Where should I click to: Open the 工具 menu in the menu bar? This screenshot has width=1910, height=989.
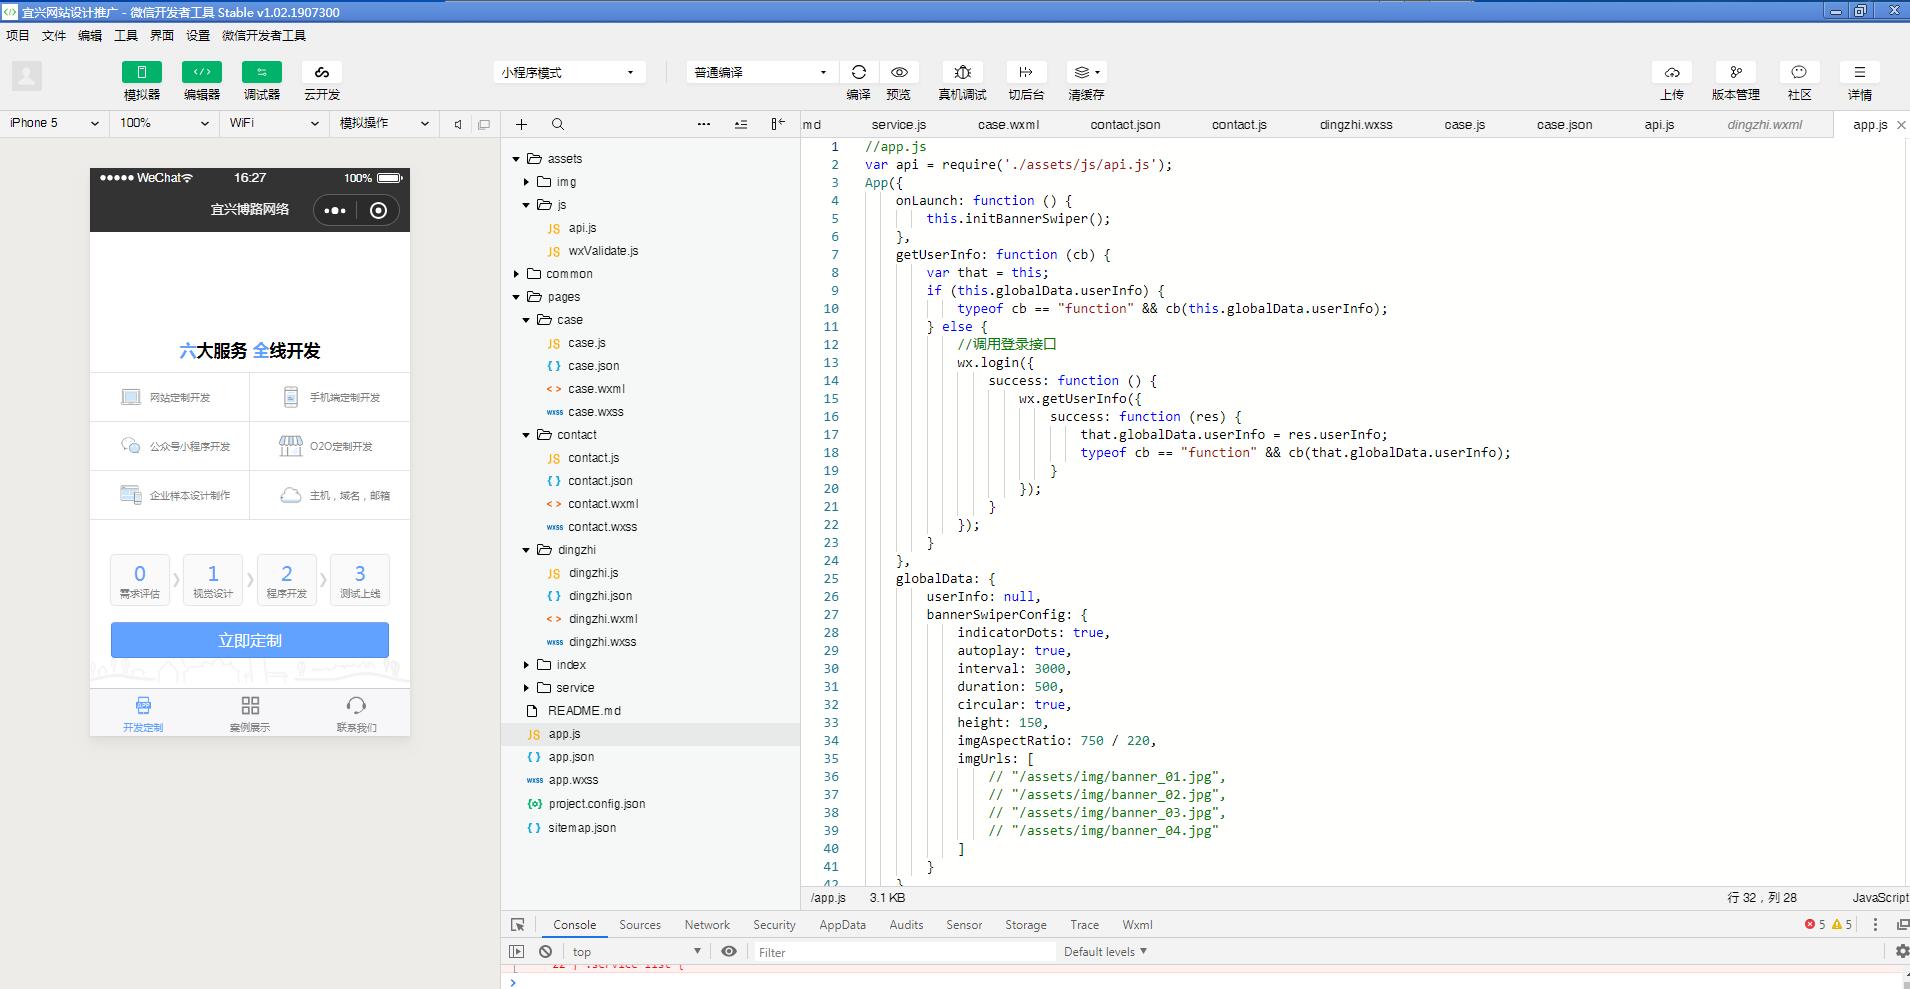[126, 35]
